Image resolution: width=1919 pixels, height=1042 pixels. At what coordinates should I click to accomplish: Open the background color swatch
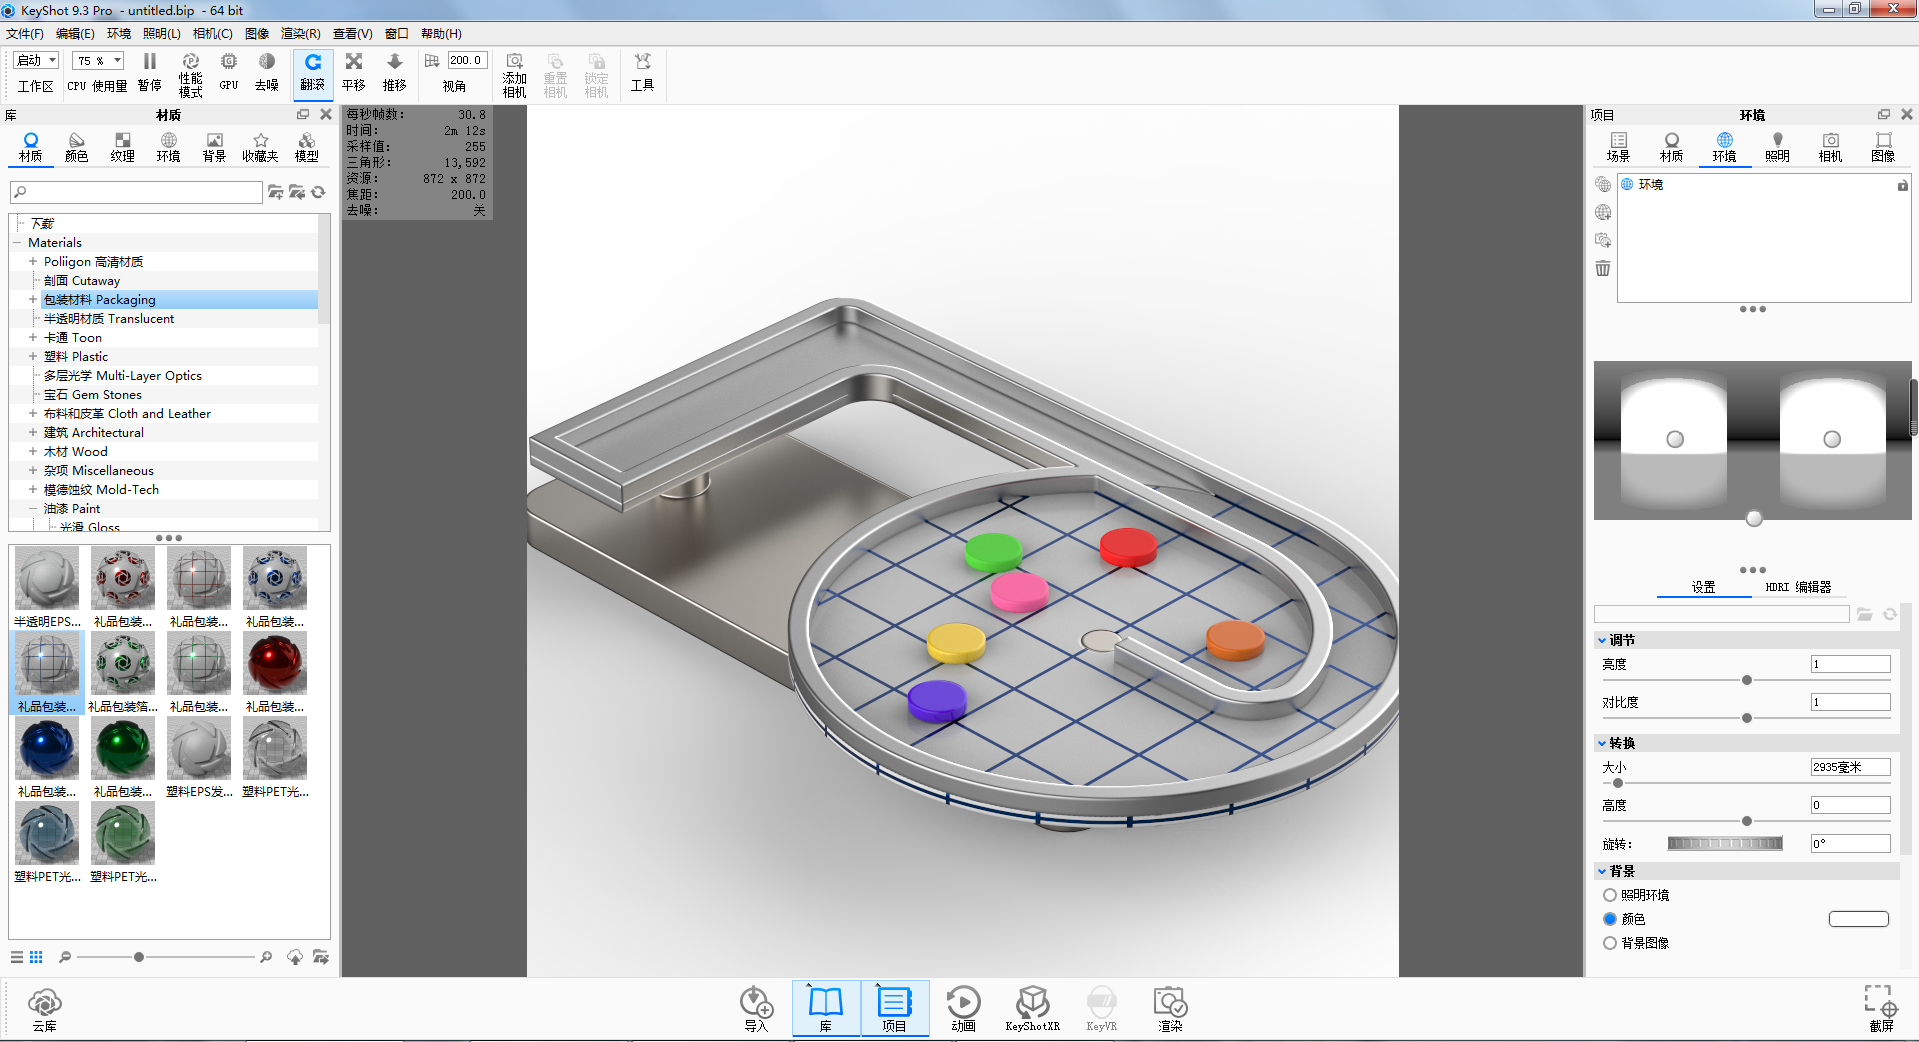(1859, 920)
